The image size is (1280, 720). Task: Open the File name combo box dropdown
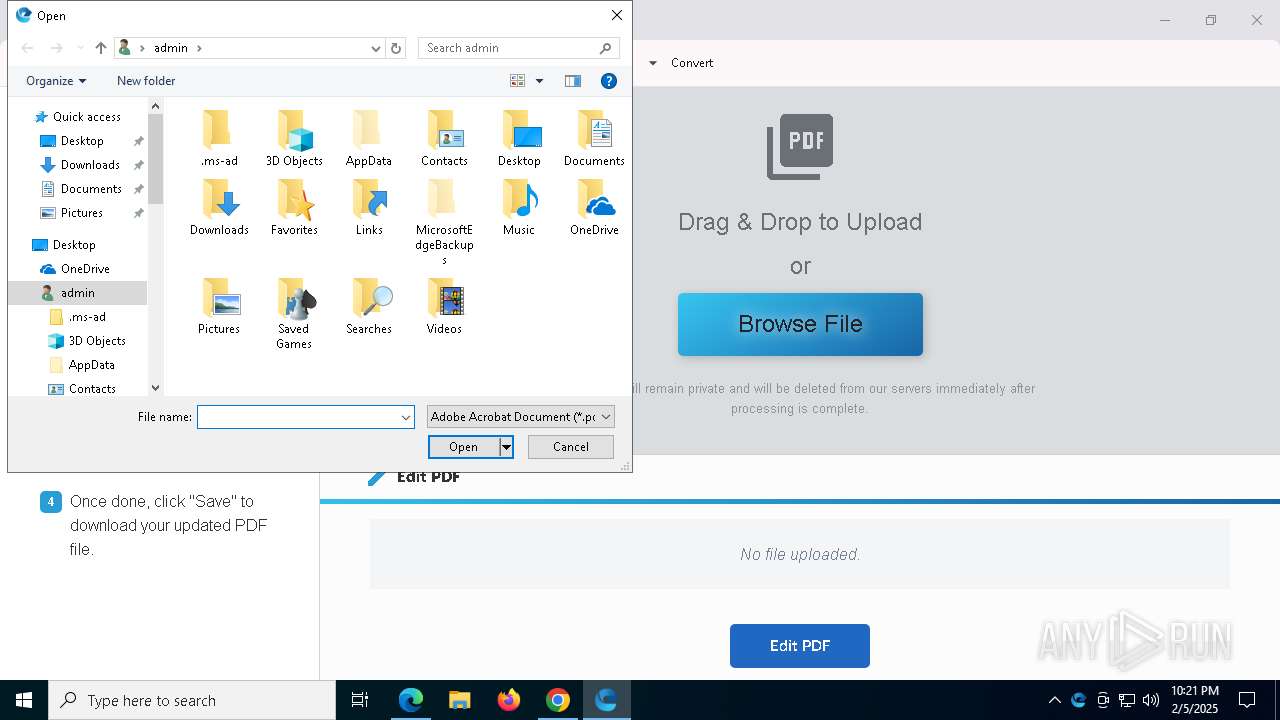pos(406,417)
